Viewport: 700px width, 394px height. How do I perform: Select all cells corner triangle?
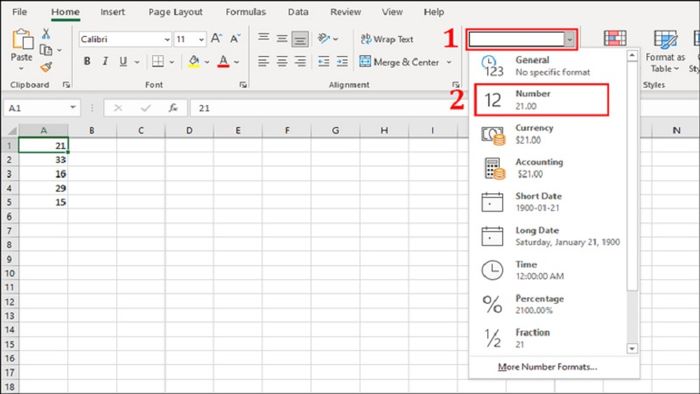[x=11, y=130]
